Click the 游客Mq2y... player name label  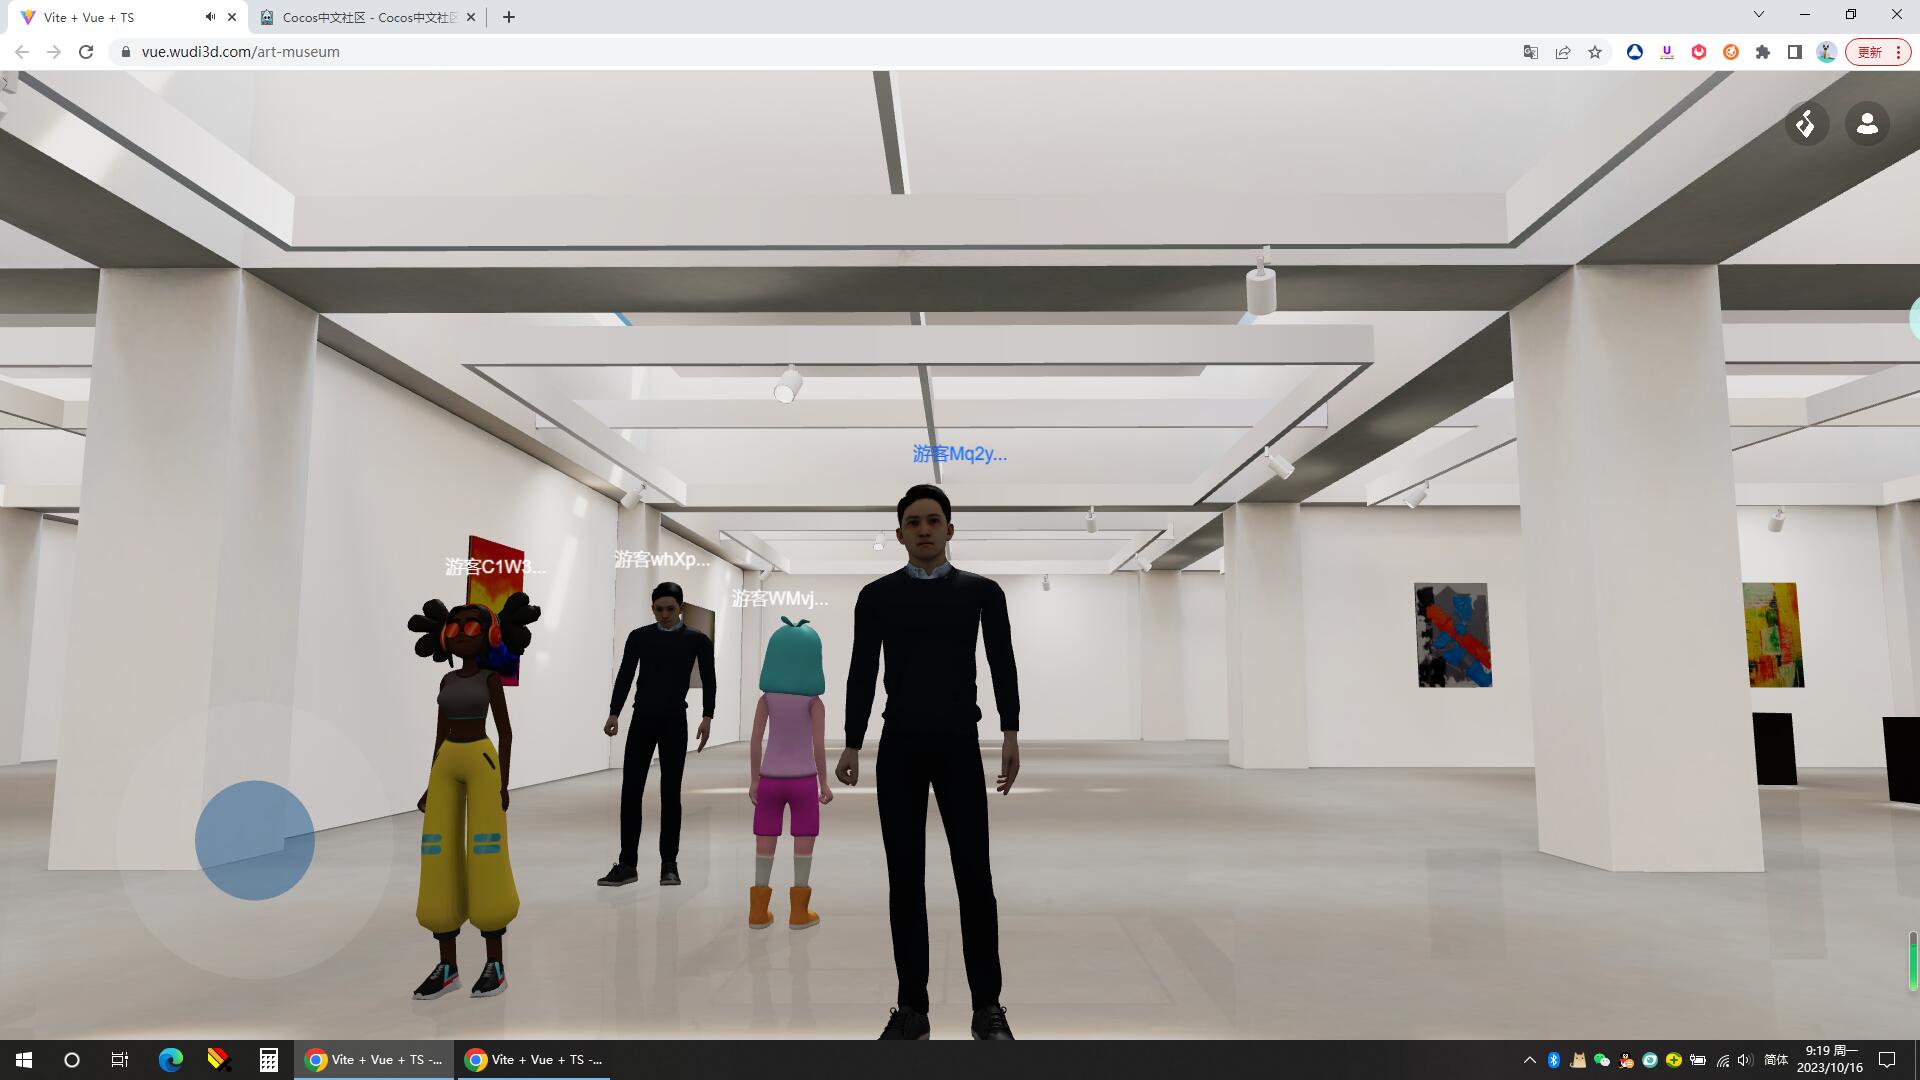tap(959, 454)
